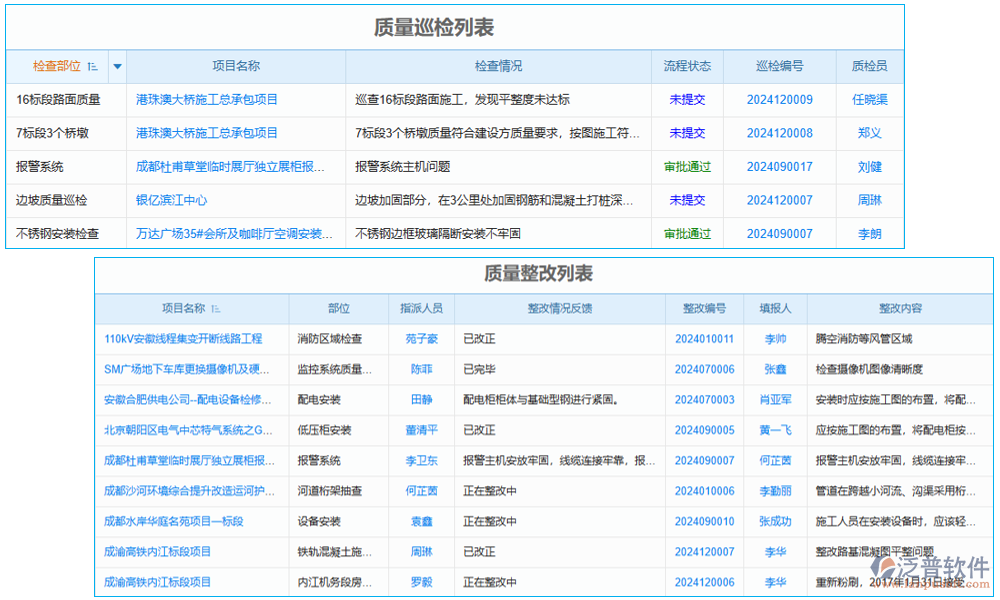This screenshot has height=600, width=1000.
Task: Select reporter 李帅 in first rectification row
Action: [775, 339]
